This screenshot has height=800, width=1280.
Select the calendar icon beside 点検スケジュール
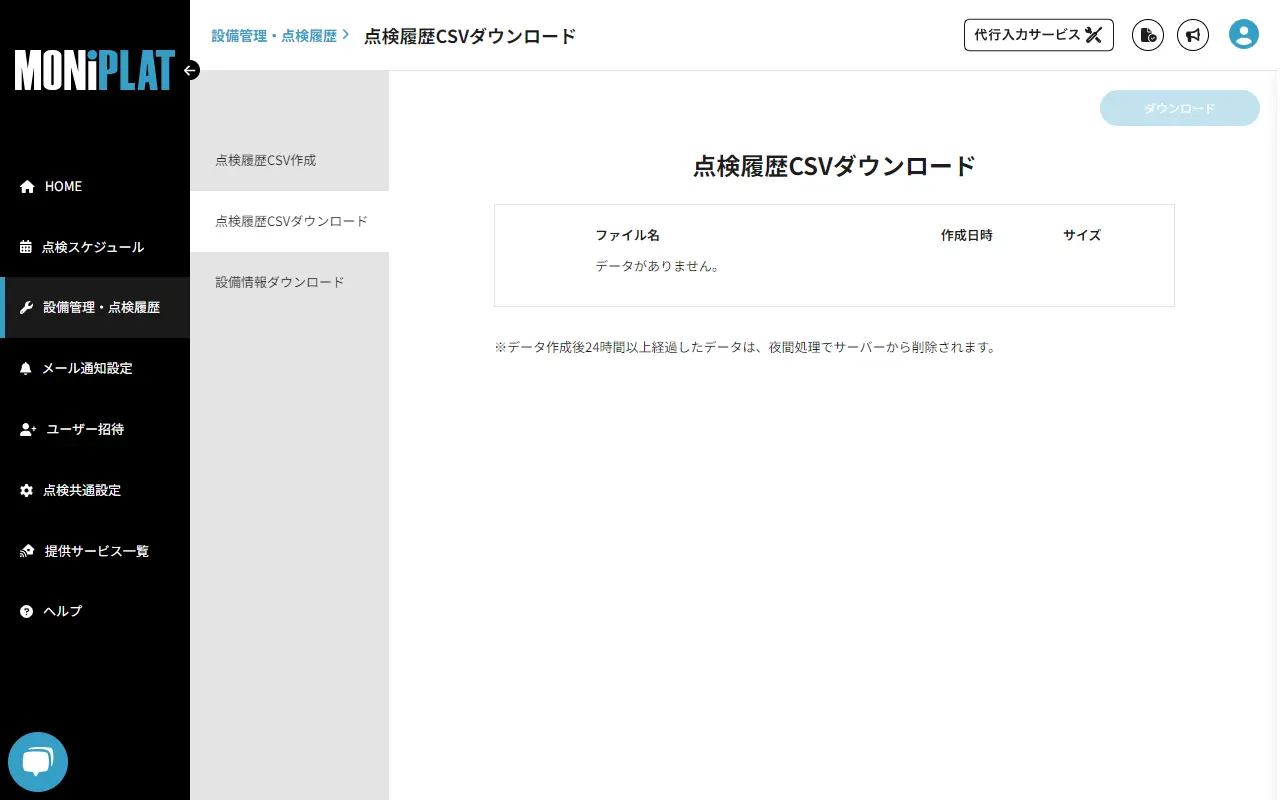point(24,247)
